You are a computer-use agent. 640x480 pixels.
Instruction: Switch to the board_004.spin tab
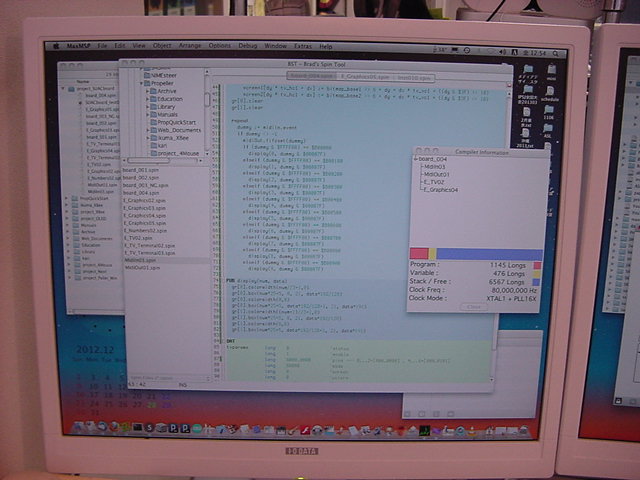click(312, 76)
